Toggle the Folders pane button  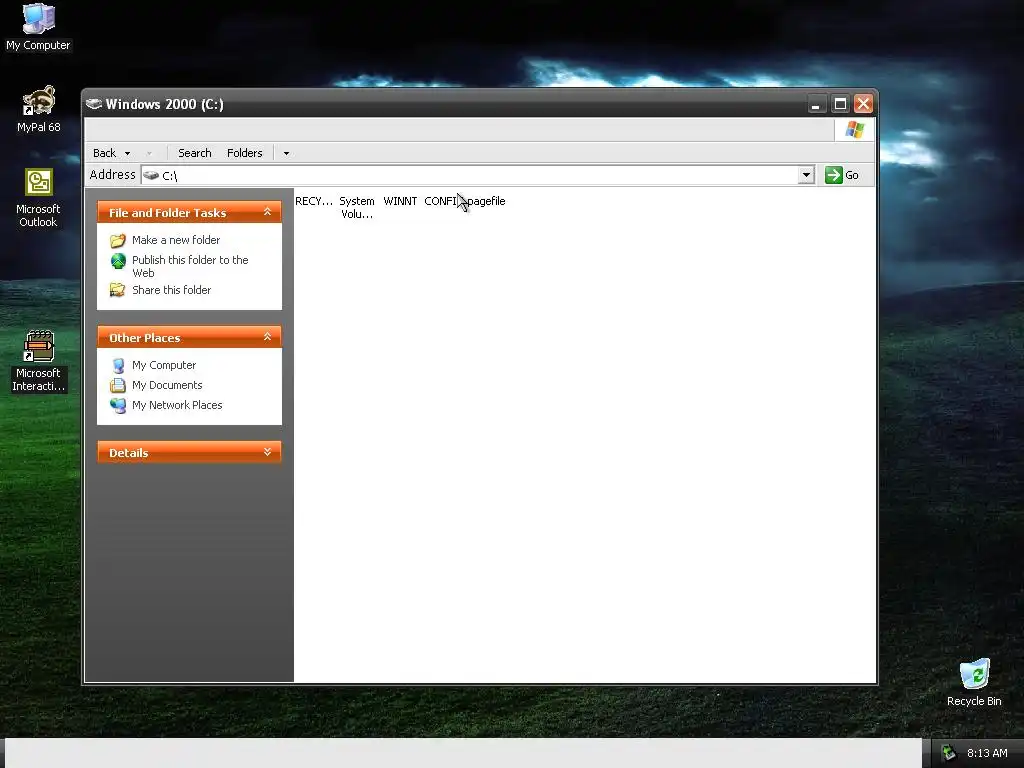244,153
